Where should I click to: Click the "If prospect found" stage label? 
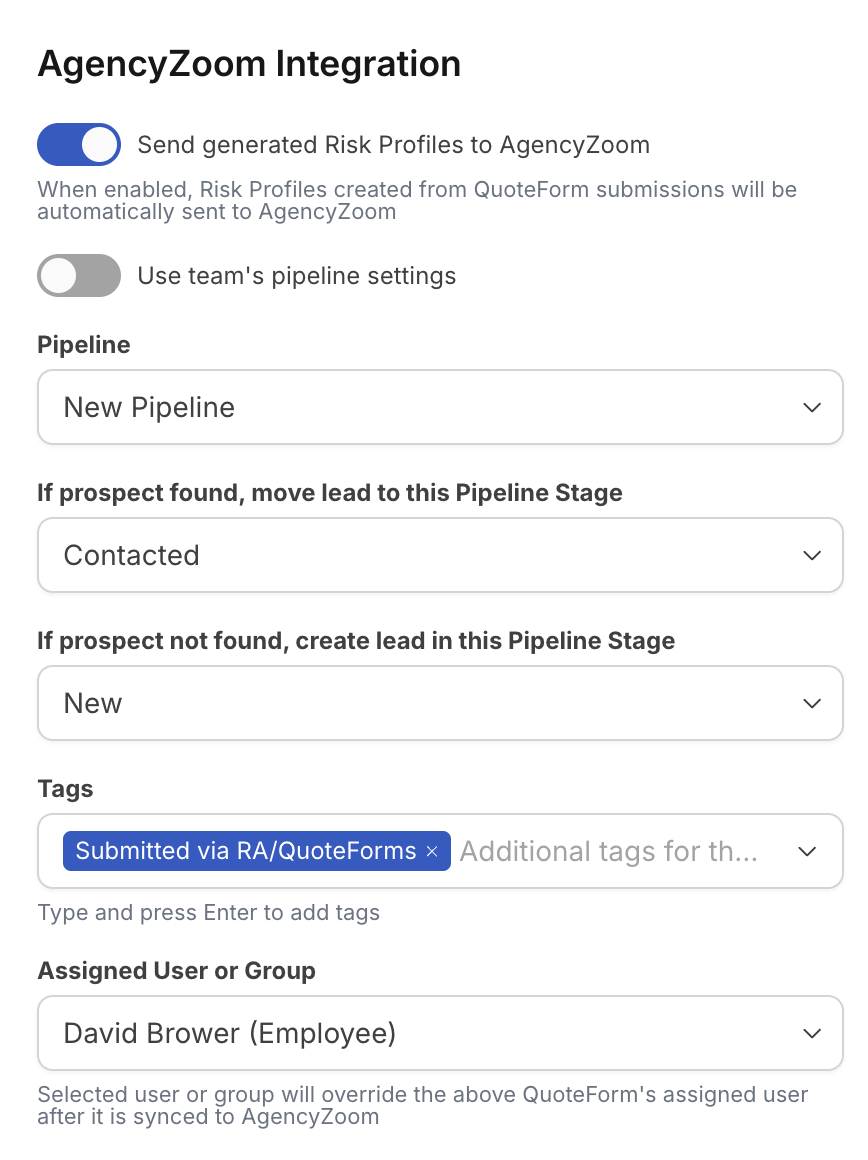[330, 493]
